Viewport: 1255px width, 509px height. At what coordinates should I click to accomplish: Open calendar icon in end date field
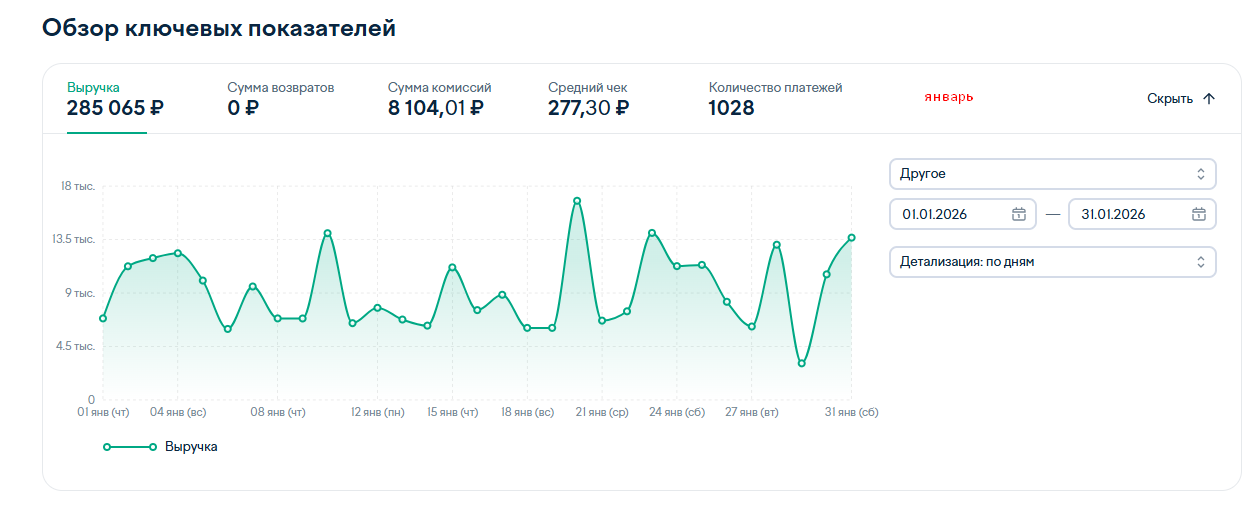(x=1198, y=214)
